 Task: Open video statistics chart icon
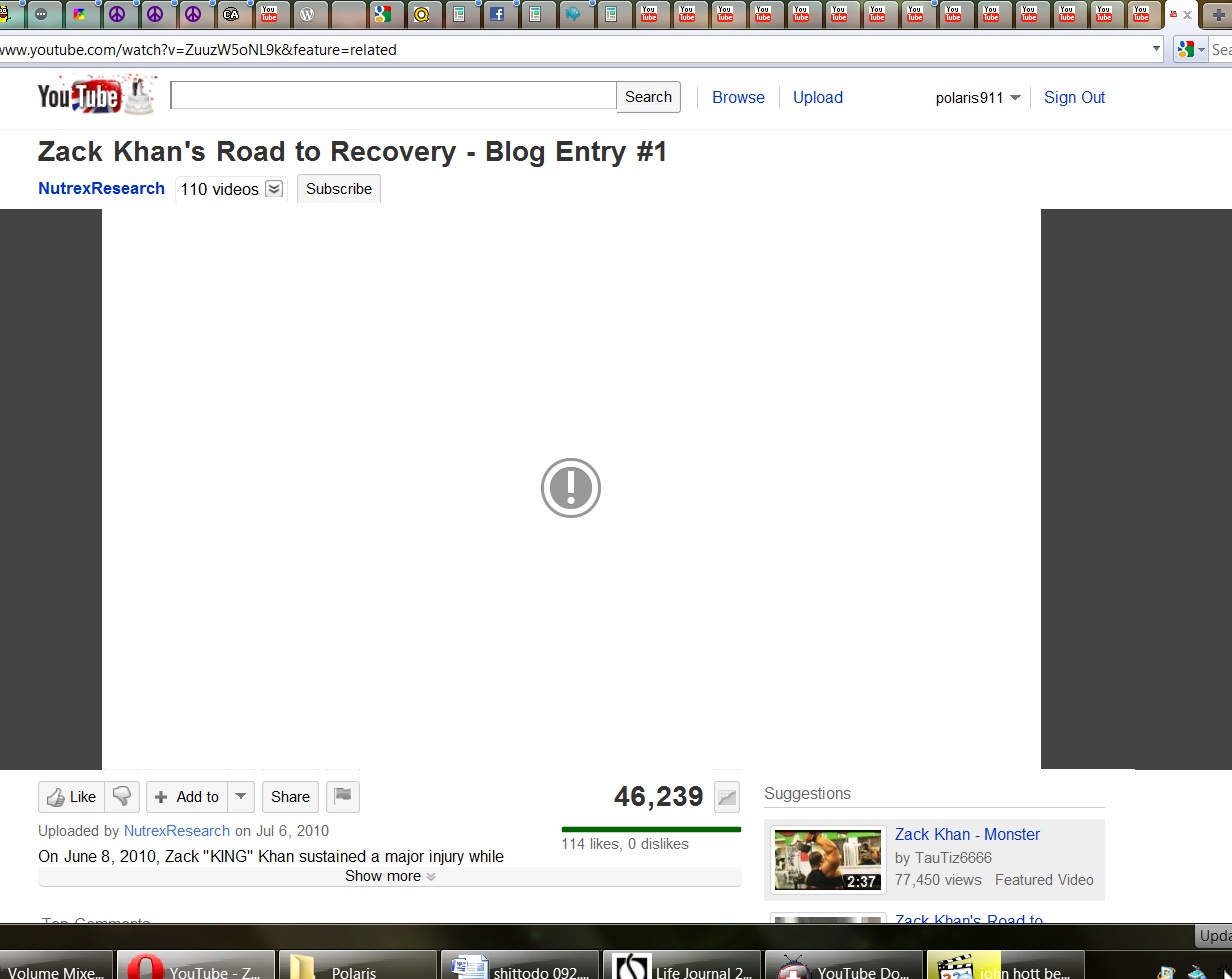click(727, 797)
